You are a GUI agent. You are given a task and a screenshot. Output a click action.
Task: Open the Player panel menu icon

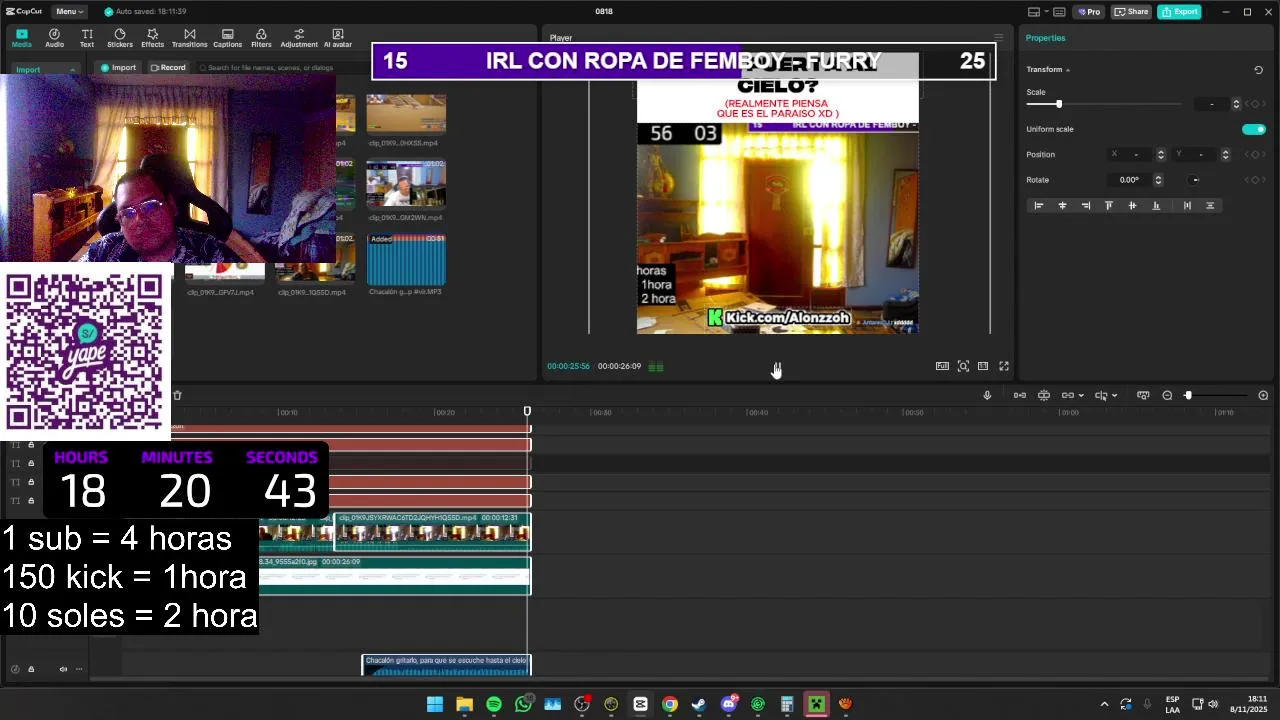click(997, 38)
